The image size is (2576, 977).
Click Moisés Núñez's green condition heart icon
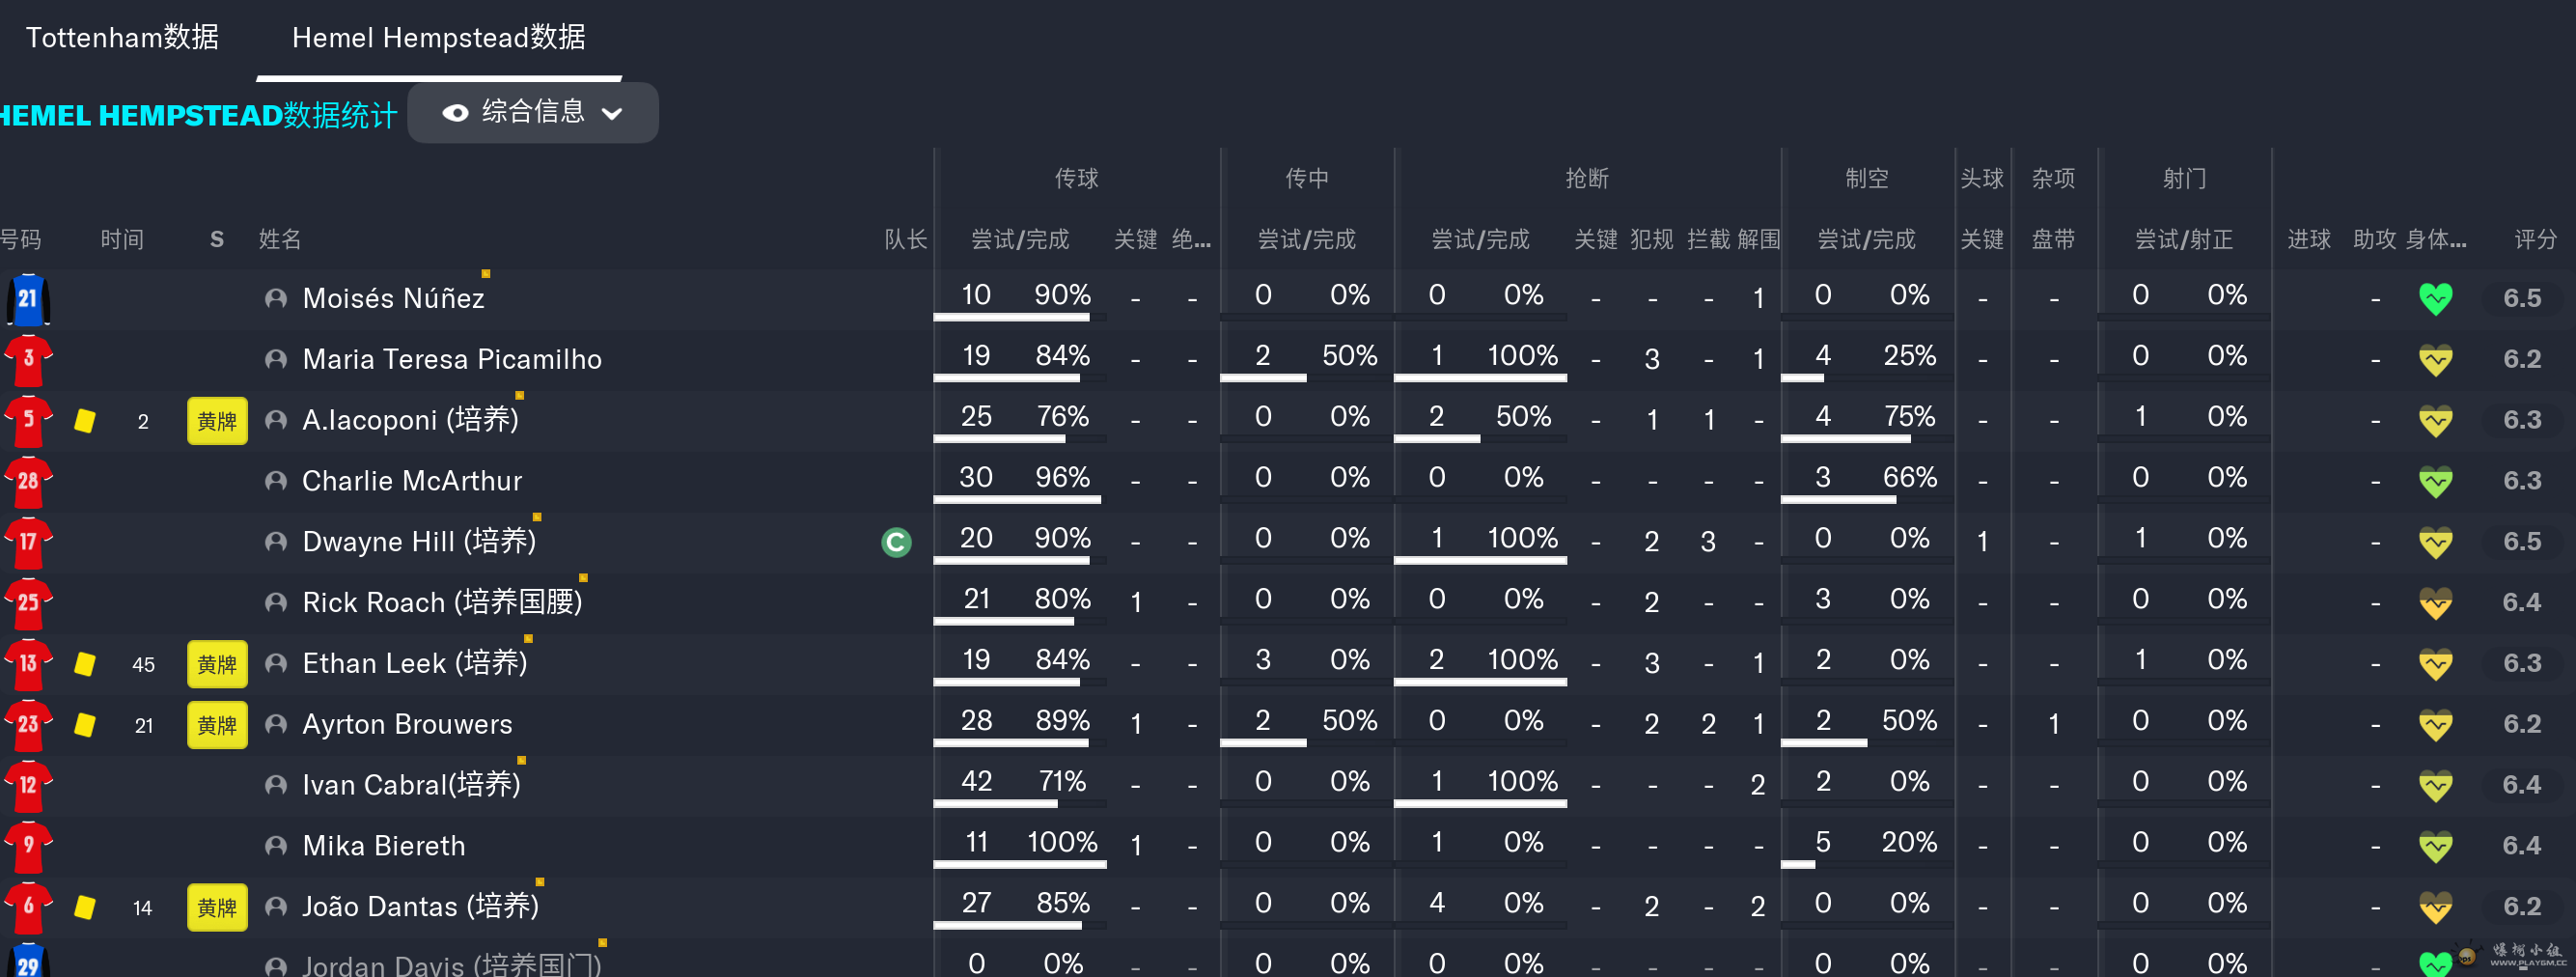pyautogui.click(x=2435, y=299)
